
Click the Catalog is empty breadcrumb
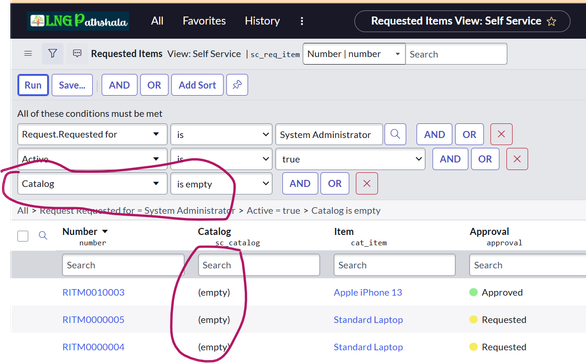(x=346, y=210)
